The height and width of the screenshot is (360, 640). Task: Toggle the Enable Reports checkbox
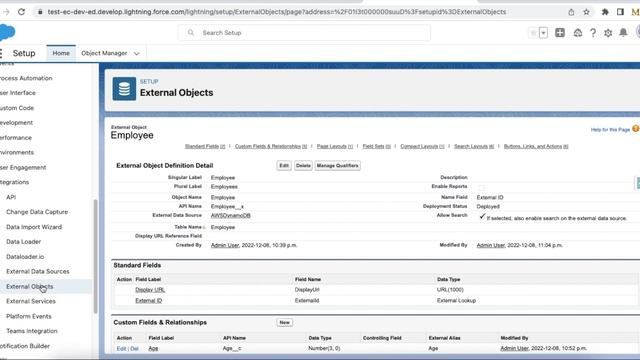click(482, 187)
